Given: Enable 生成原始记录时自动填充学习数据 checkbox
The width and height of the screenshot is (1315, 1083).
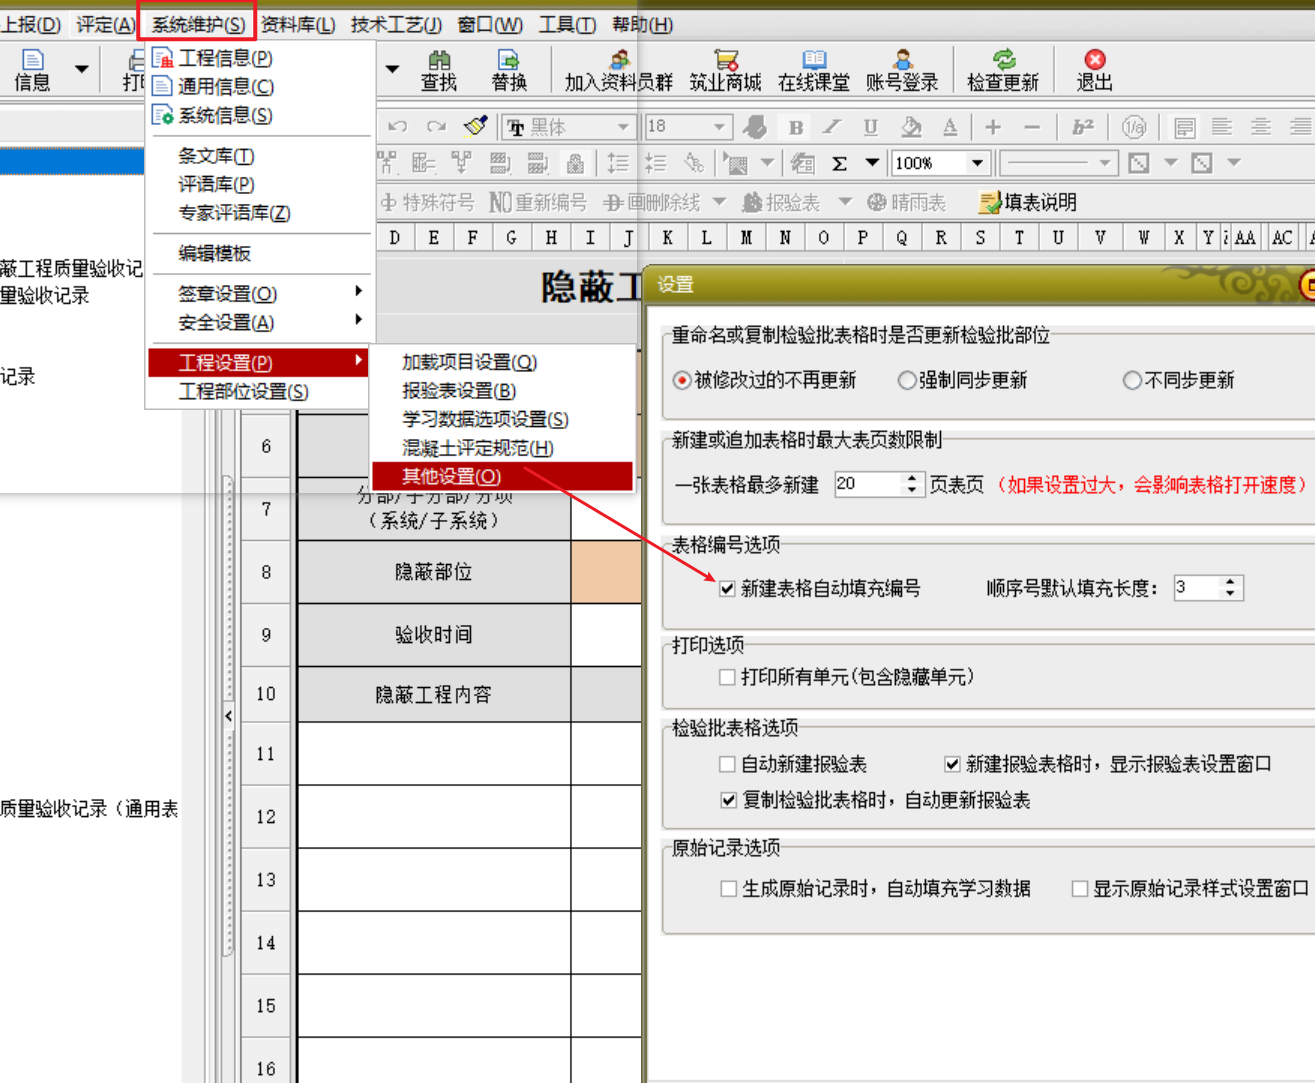Looking at the screenshot, I should 729,888.
